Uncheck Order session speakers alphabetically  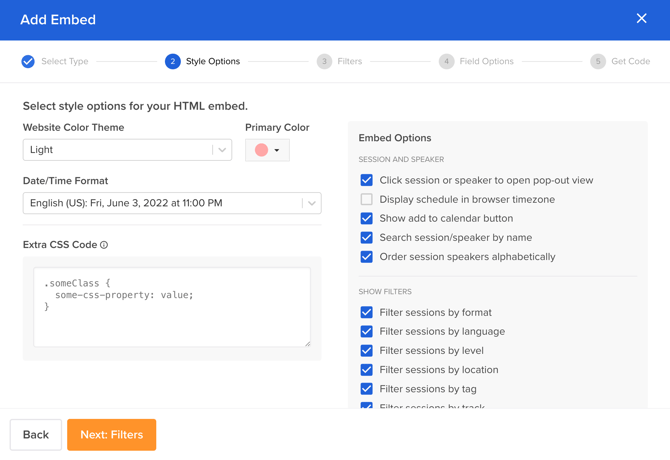[x=367, y=257]
